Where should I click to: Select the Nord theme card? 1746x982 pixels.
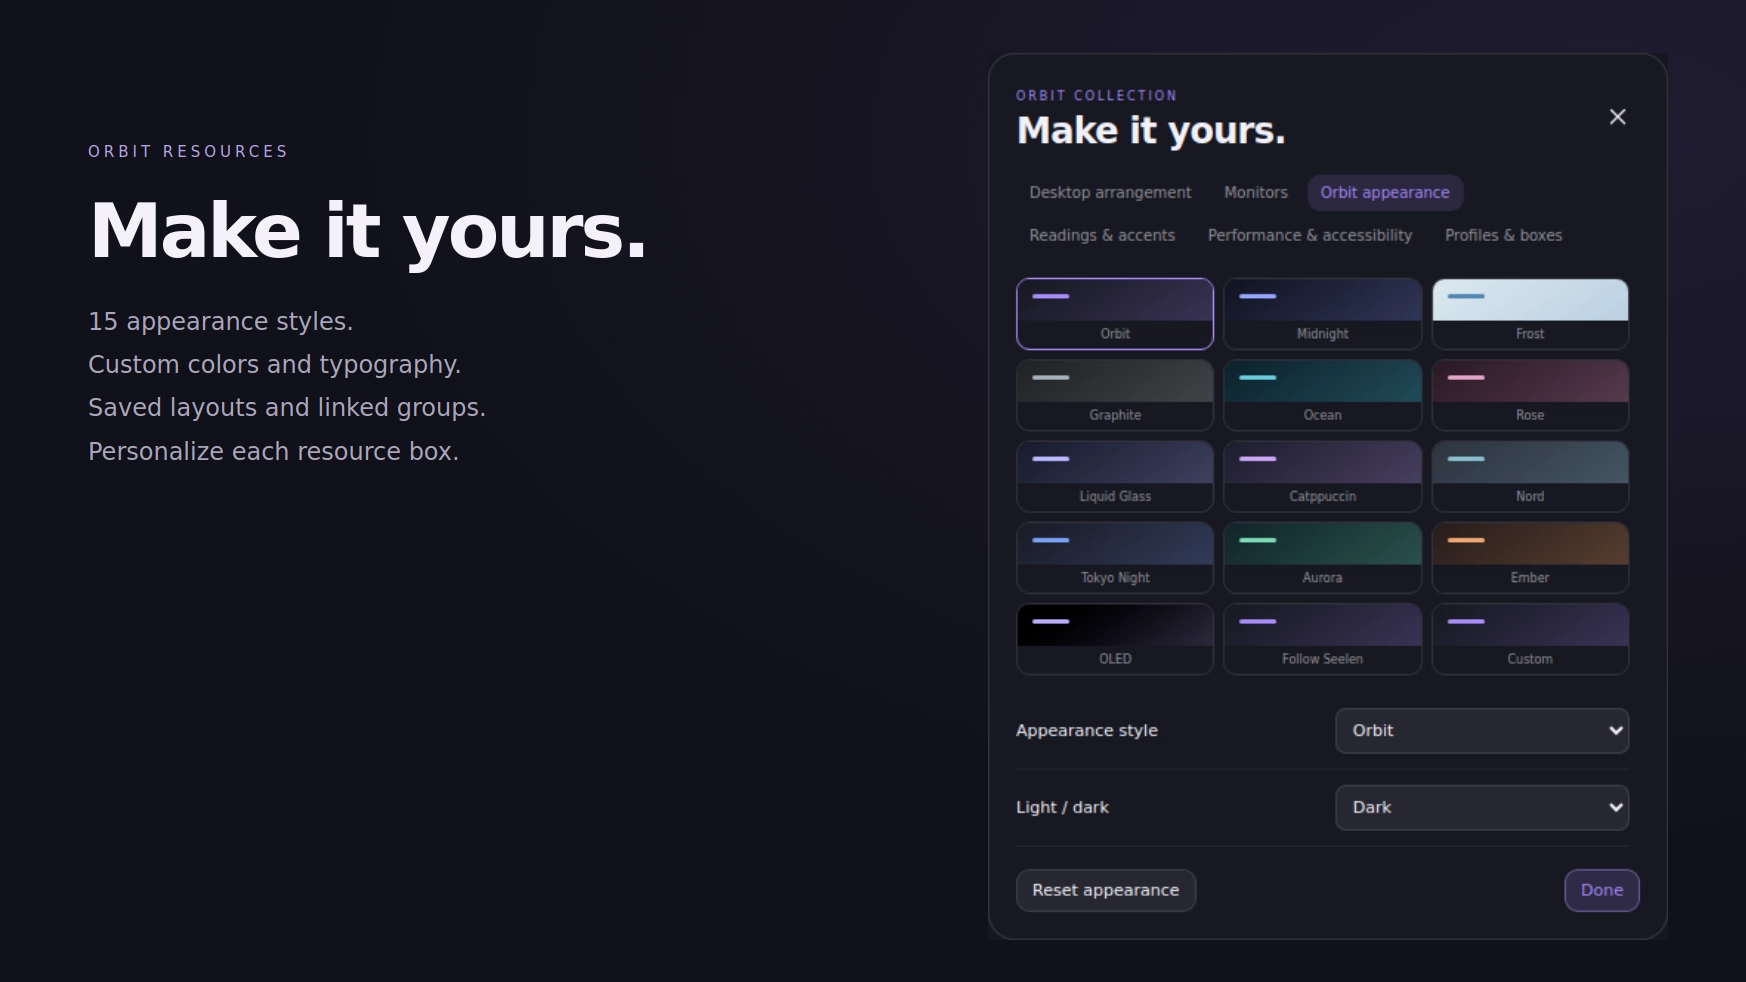(1530, 477)
